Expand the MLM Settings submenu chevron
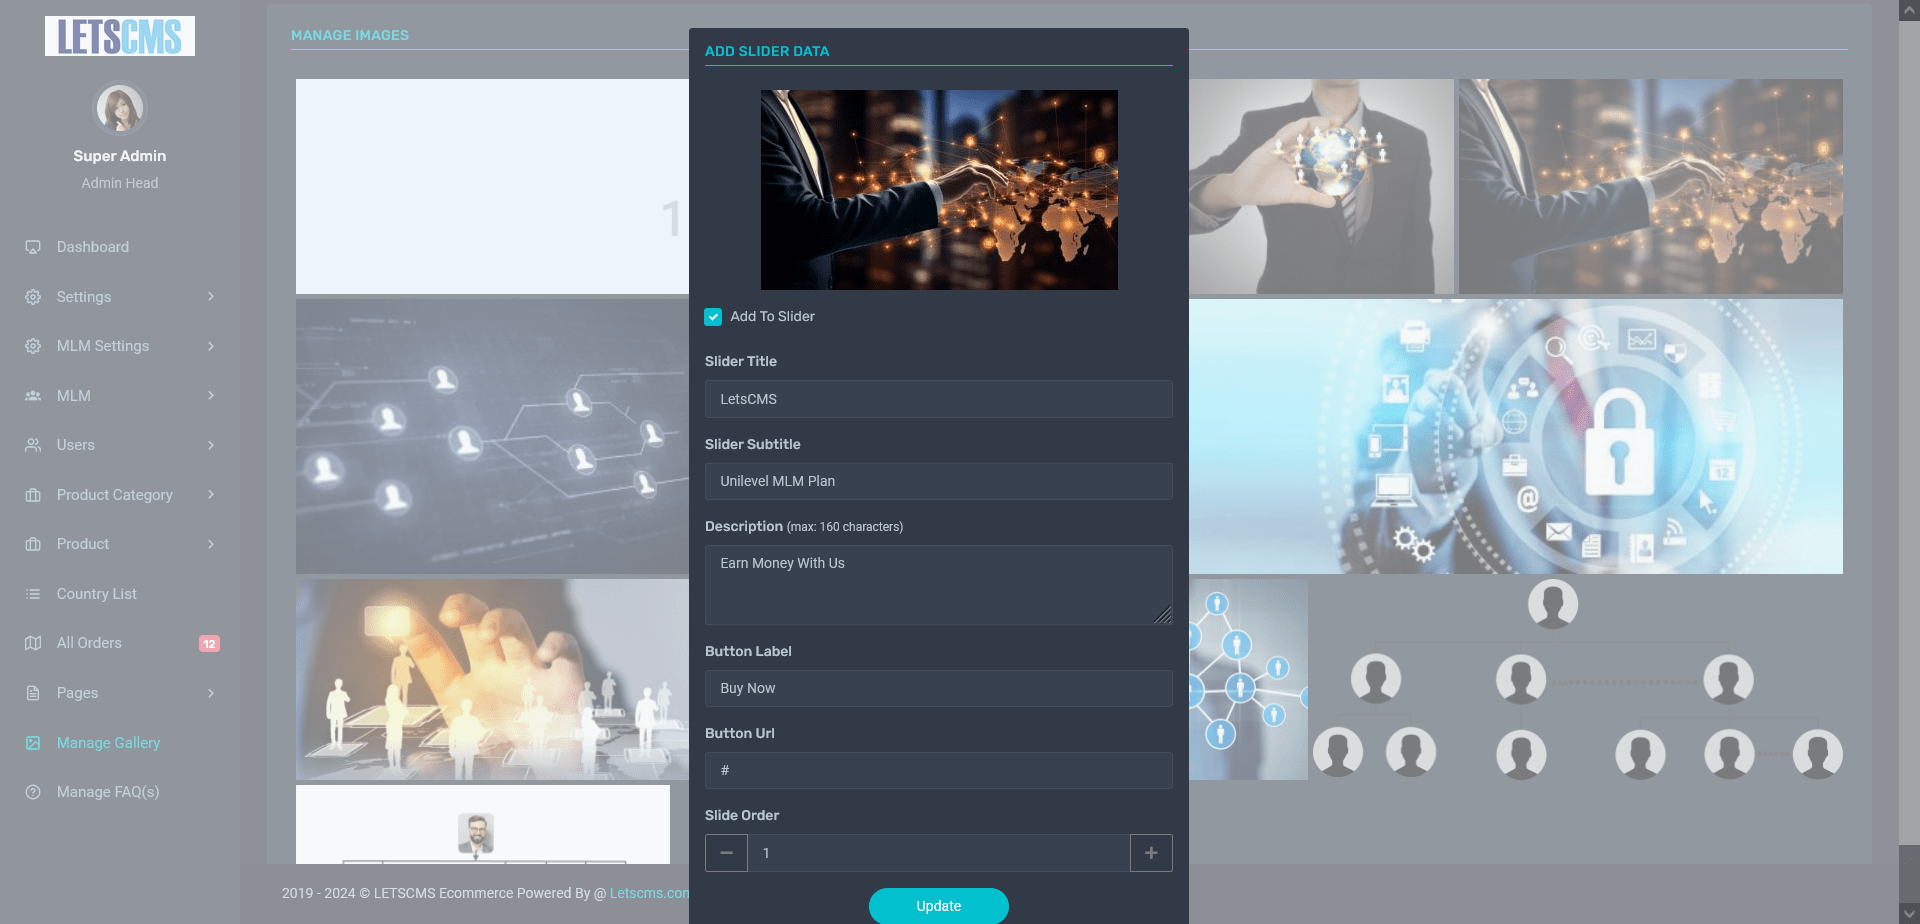 (x=211, y=346)
